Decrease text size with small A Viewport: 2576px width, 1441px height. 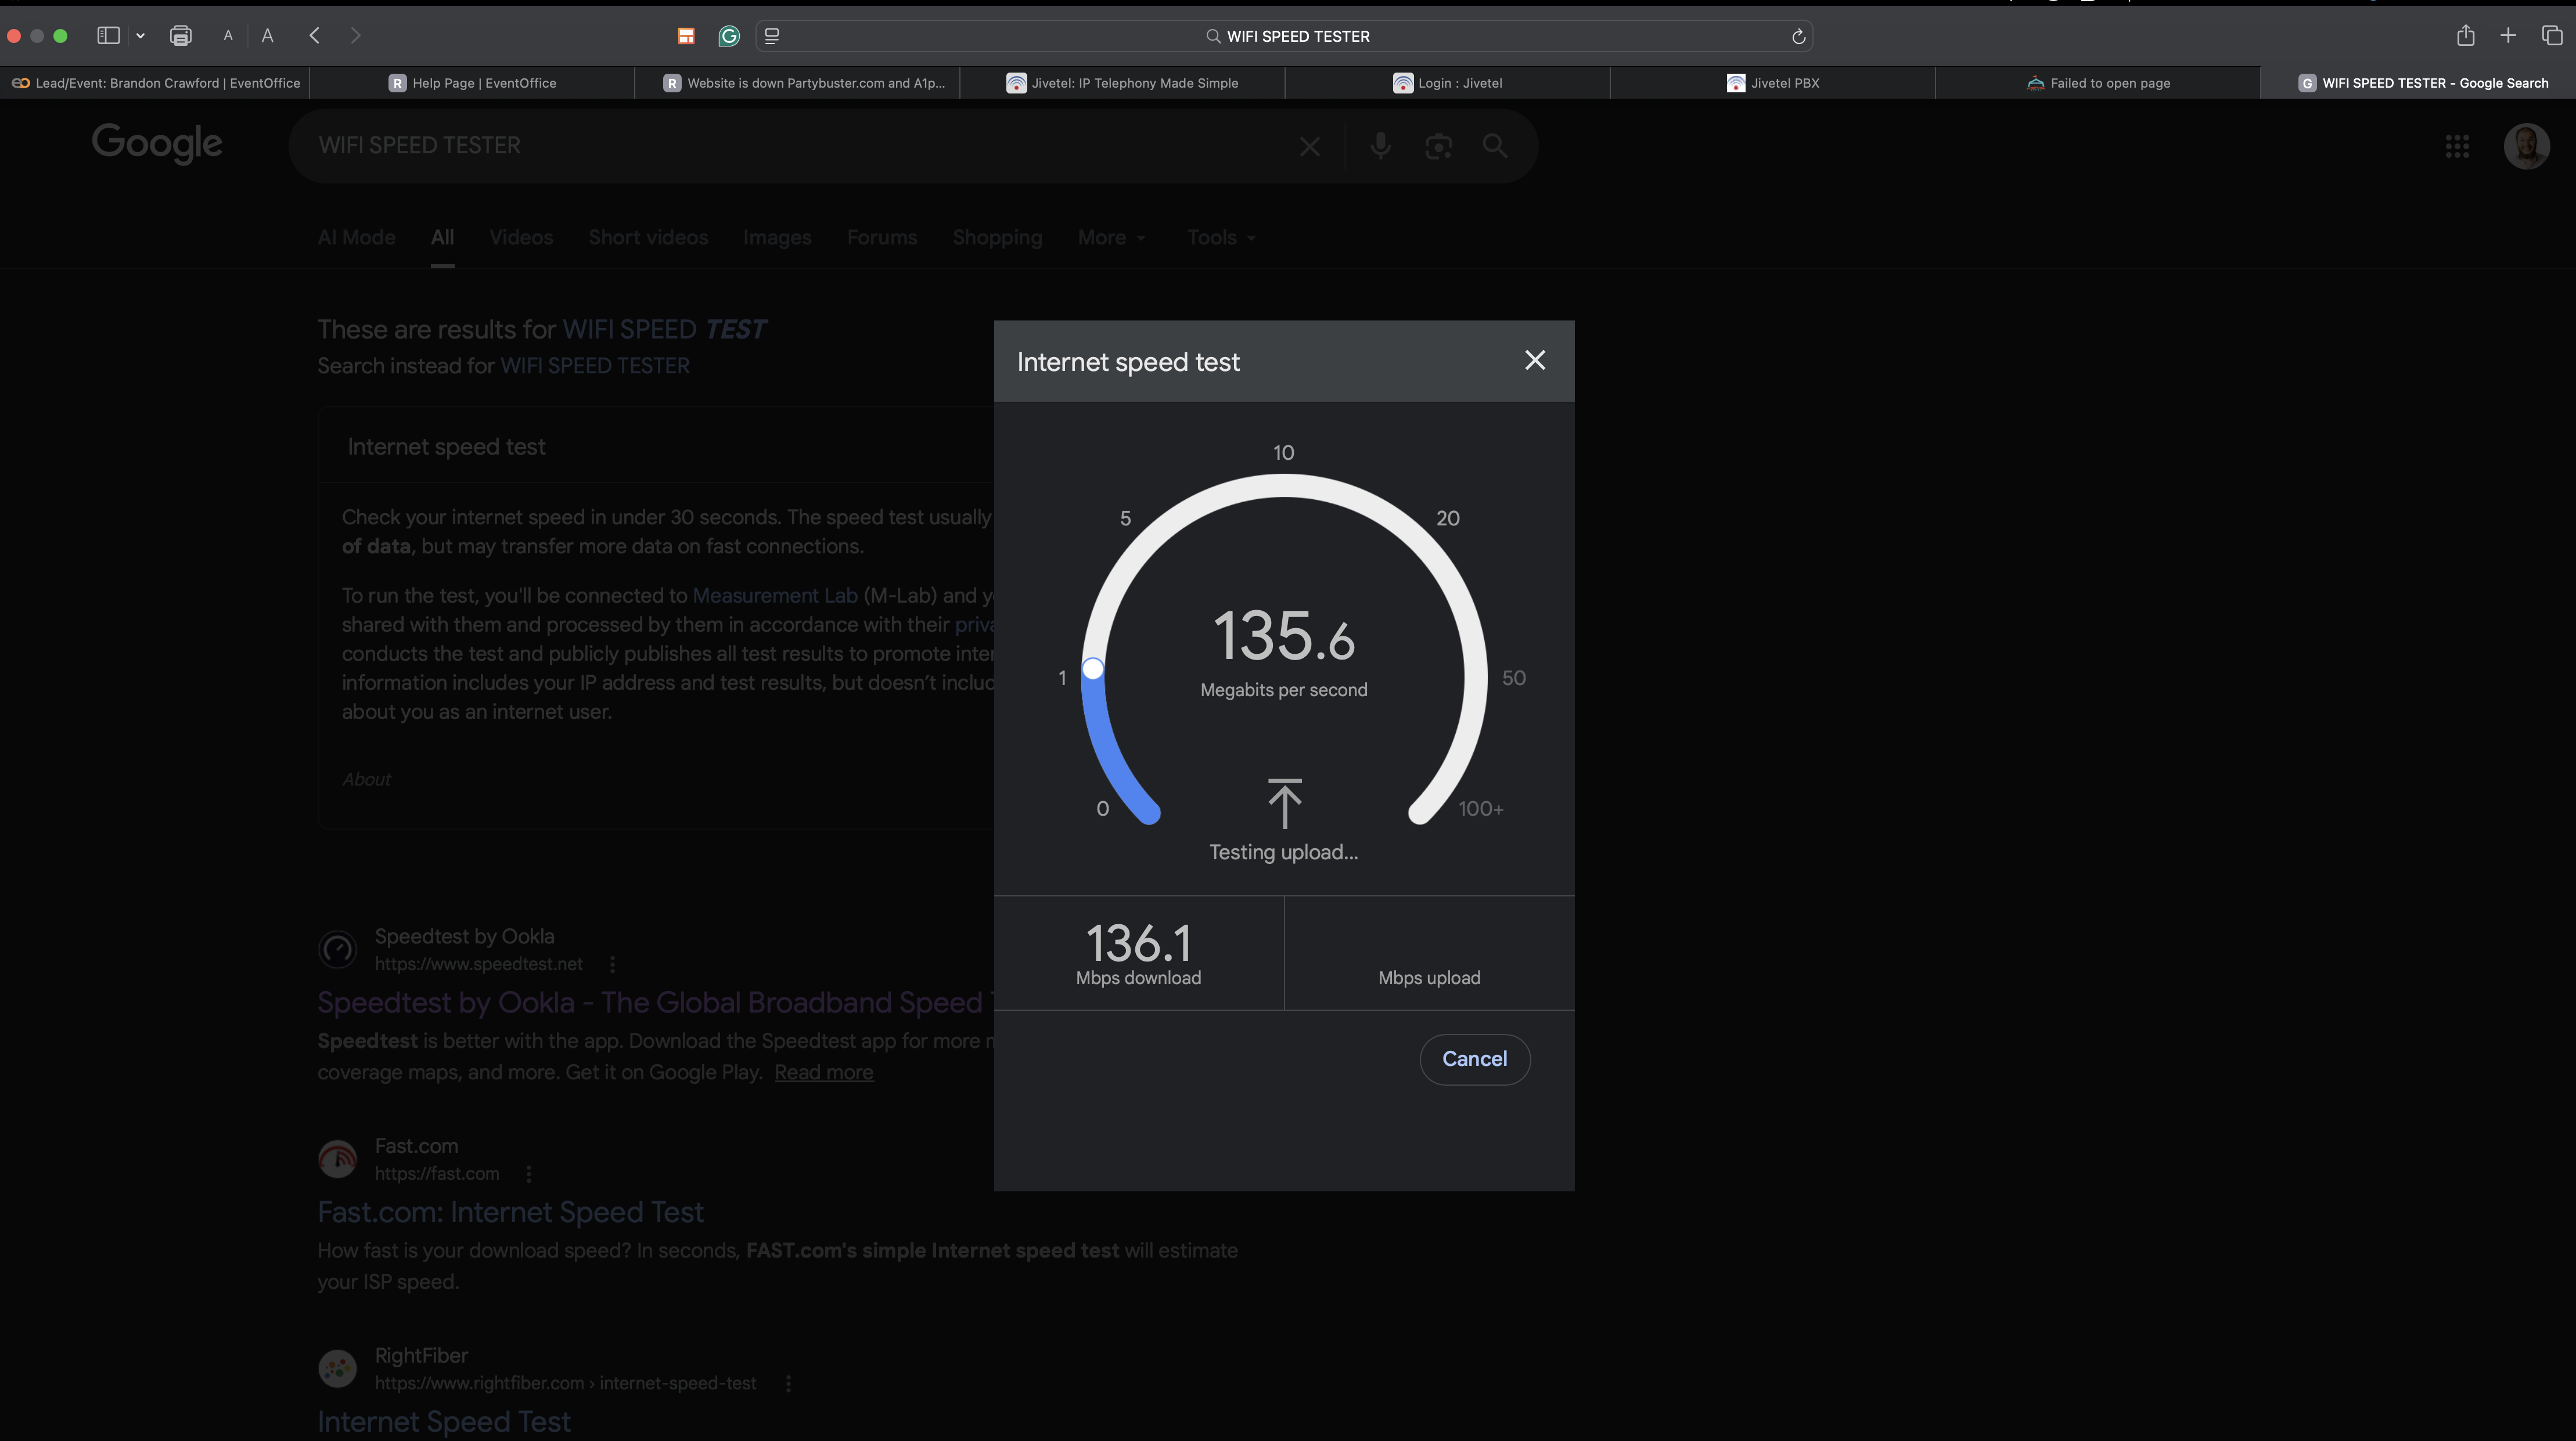228,36
